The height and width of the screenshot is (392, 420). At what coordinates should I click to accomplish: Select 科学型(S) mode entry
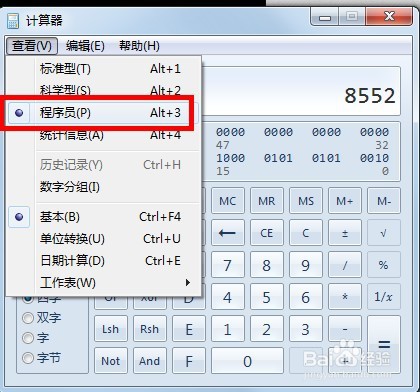point(104,90)
